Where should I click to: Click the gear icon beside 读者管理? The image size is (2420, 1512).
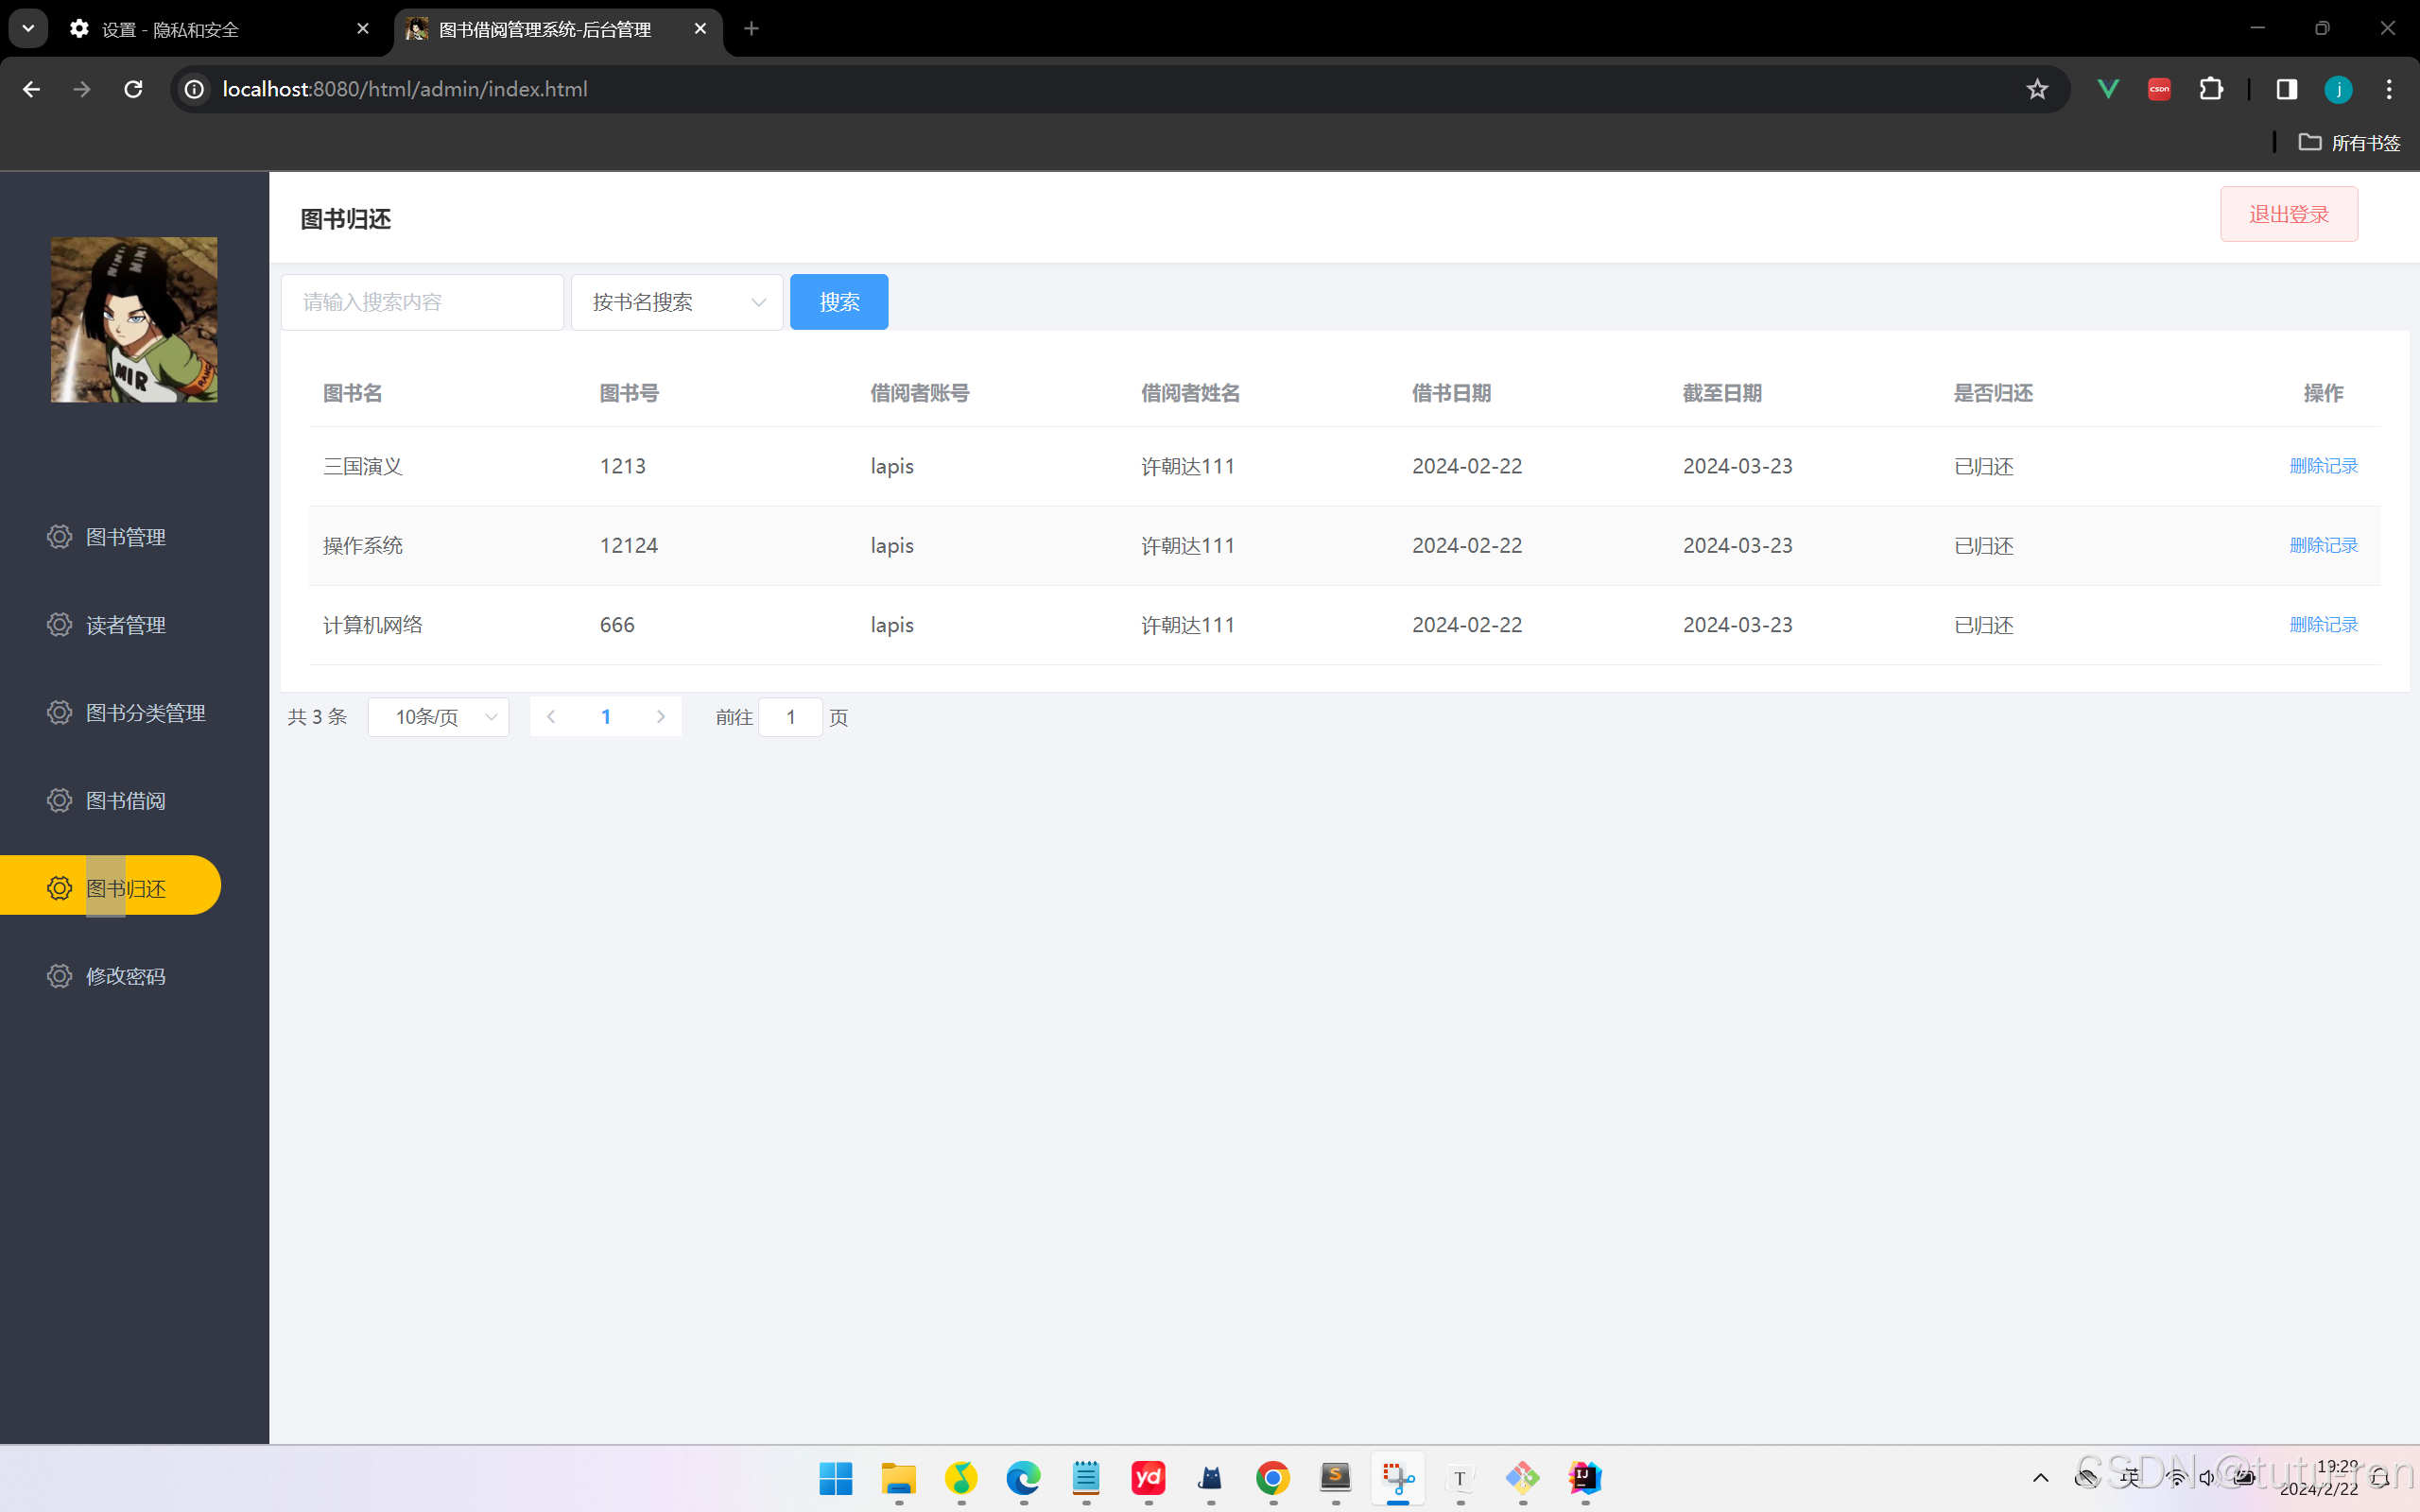(59, 625)
